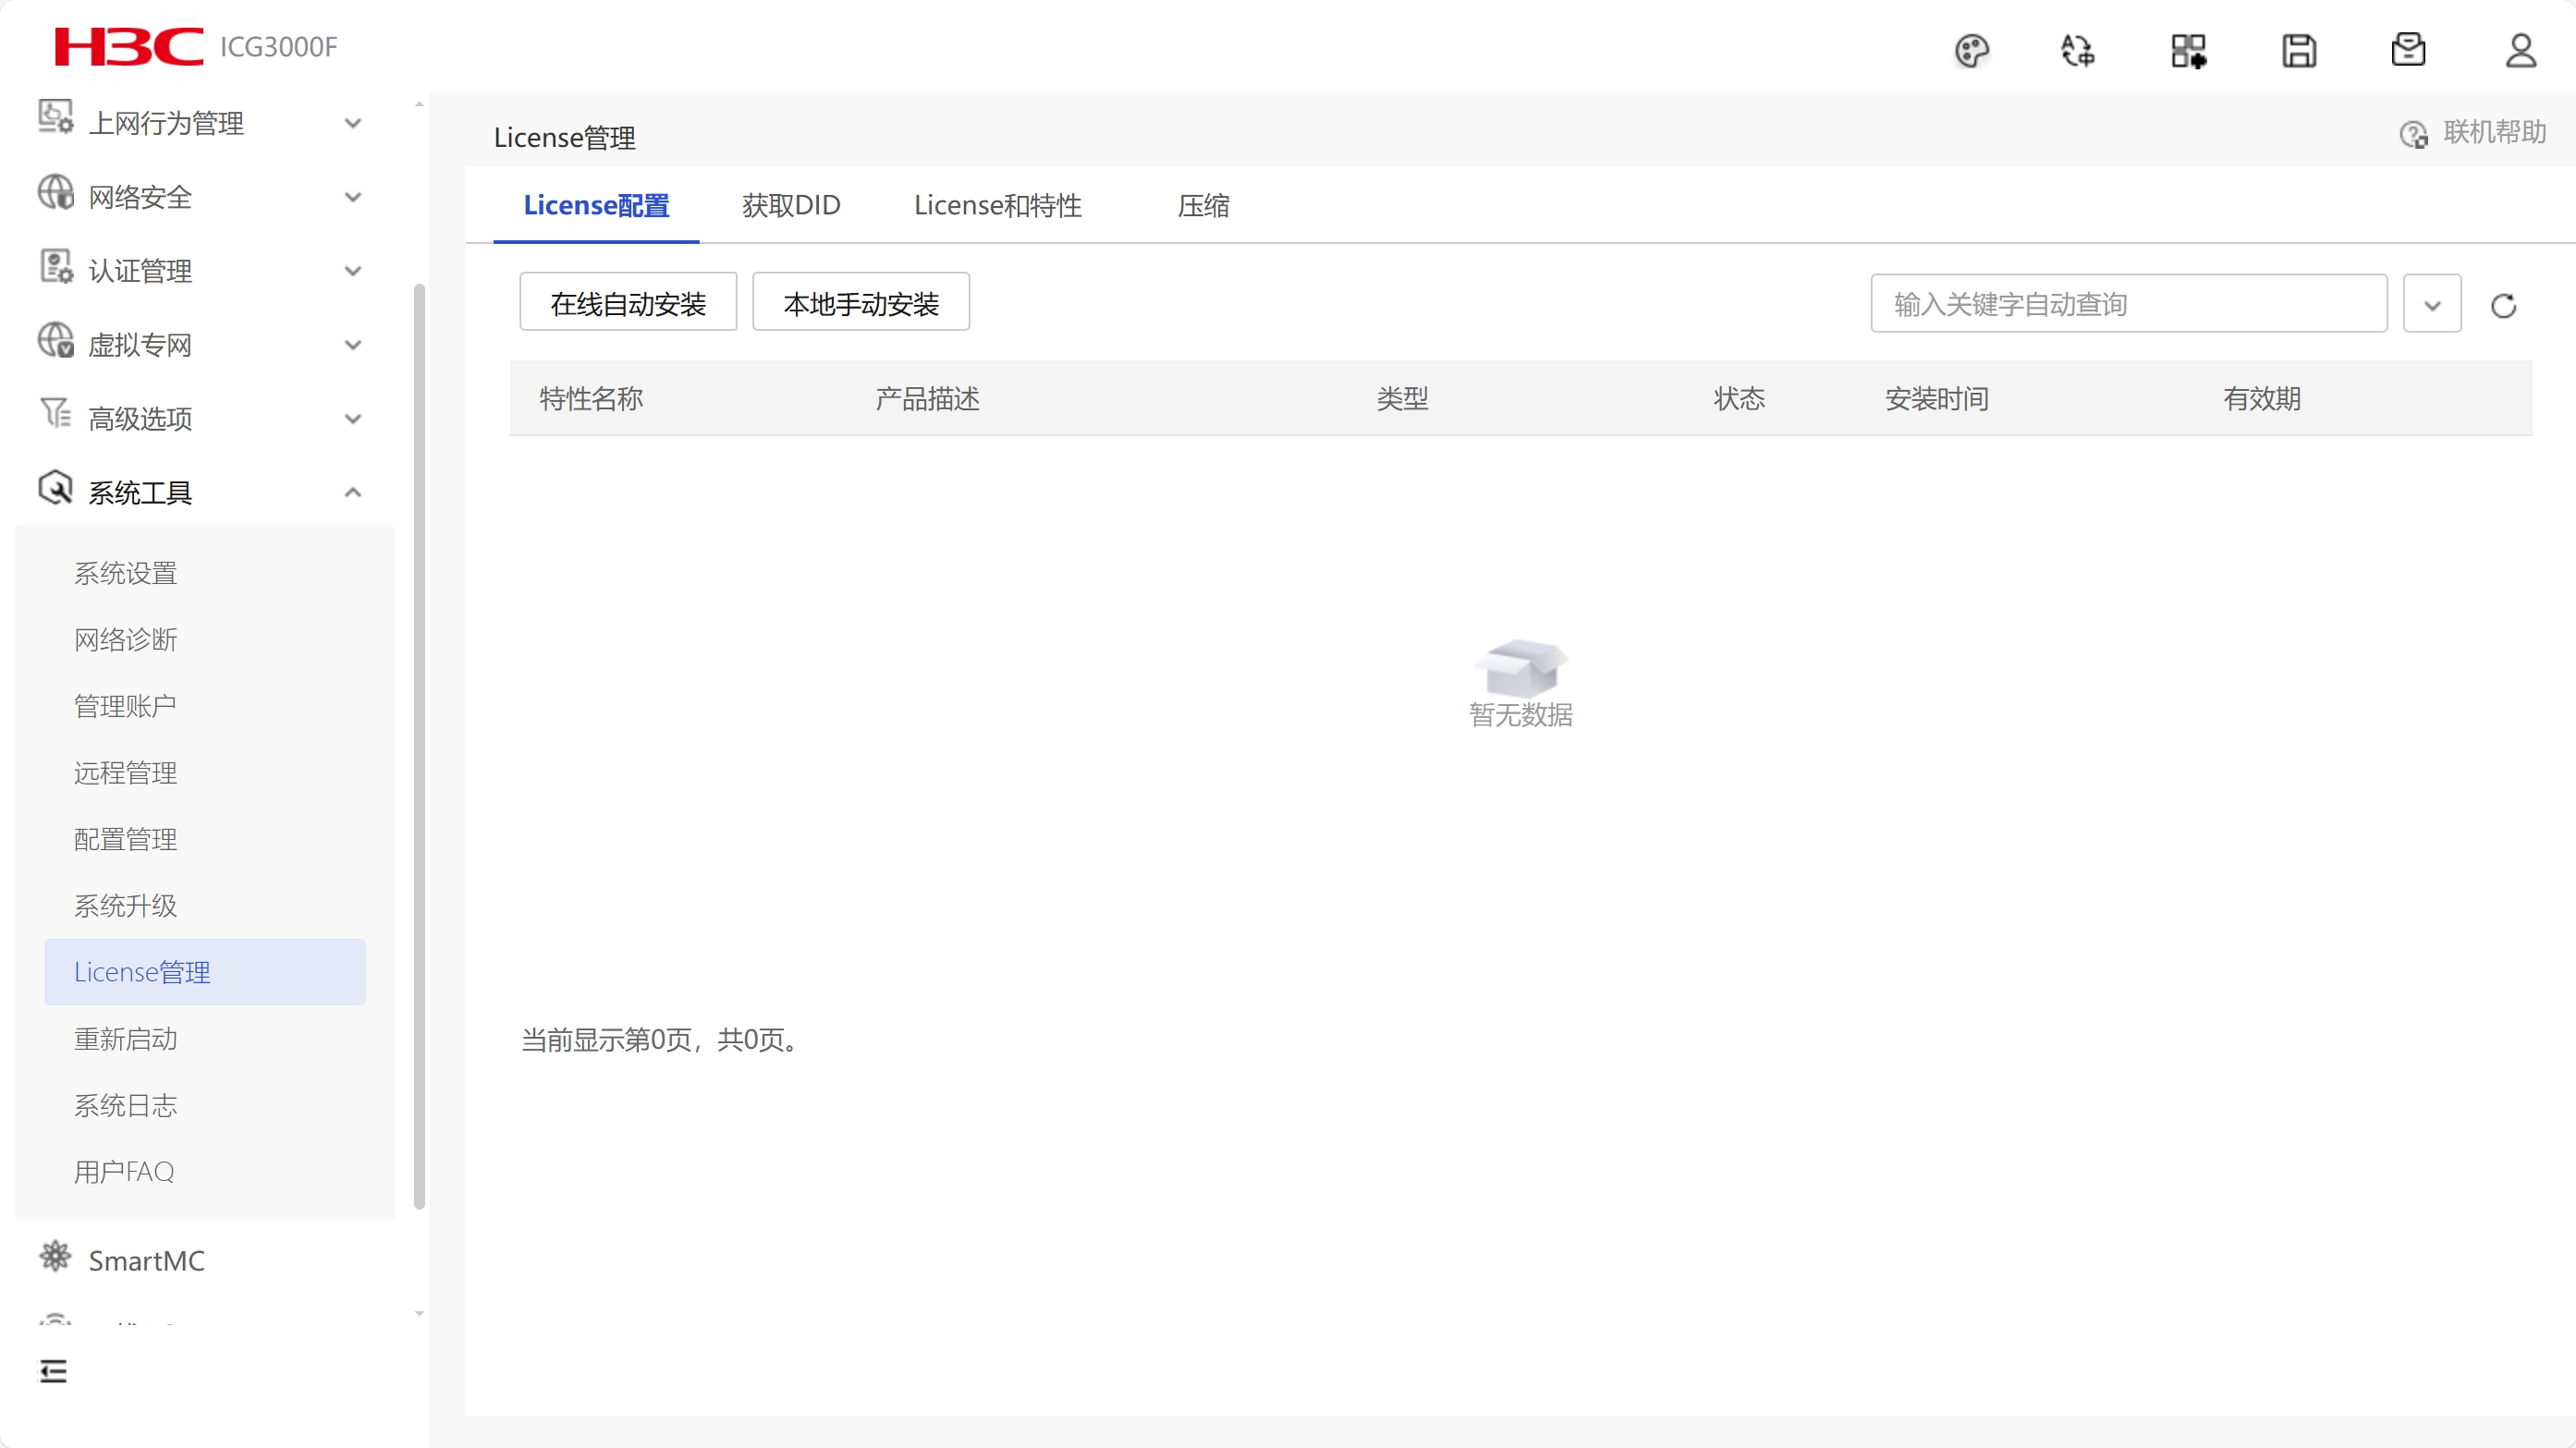Screen dimensions: 2576x1448
Task: Open the theme palette icon
Action: click(x=1972, y=50)
